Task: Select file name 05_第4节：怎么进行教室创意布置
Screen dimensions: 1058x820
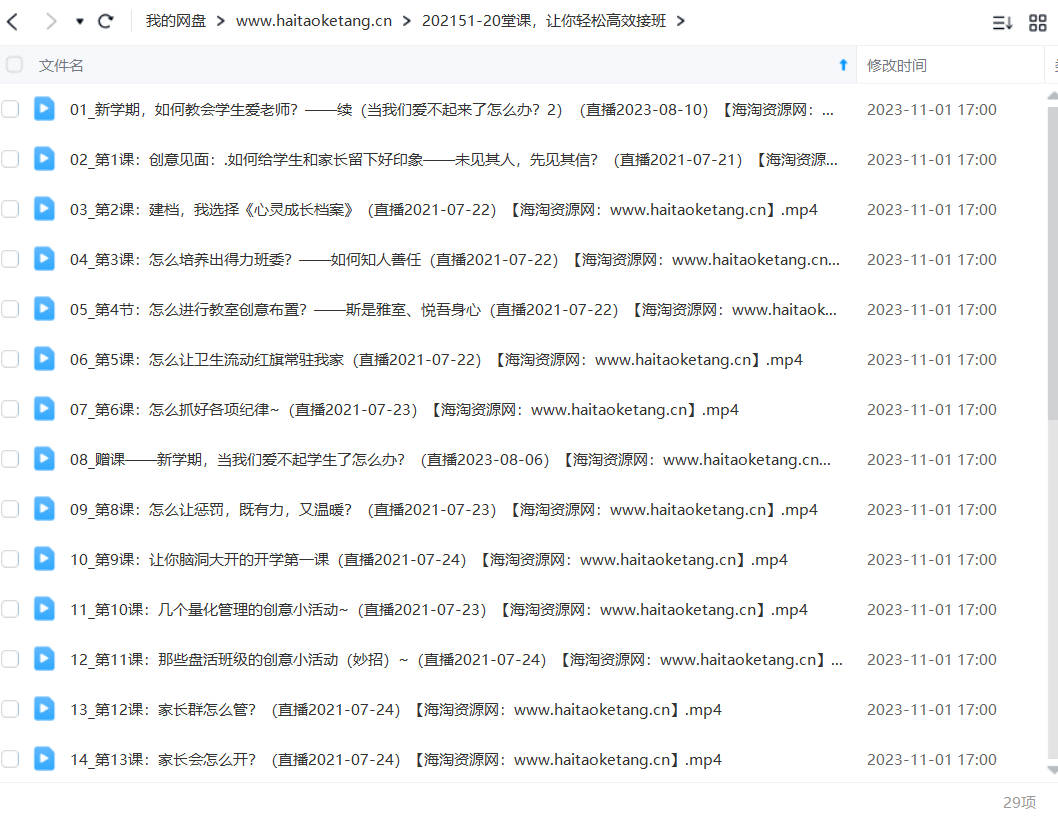Action: click(x=453, y=309)
